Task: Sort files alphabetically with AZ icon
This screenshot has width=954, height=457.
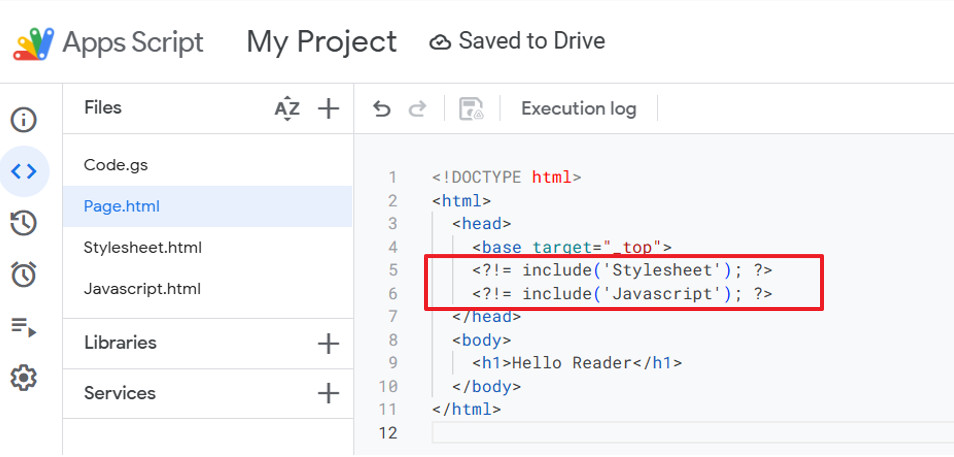Action: pos(287,109)
